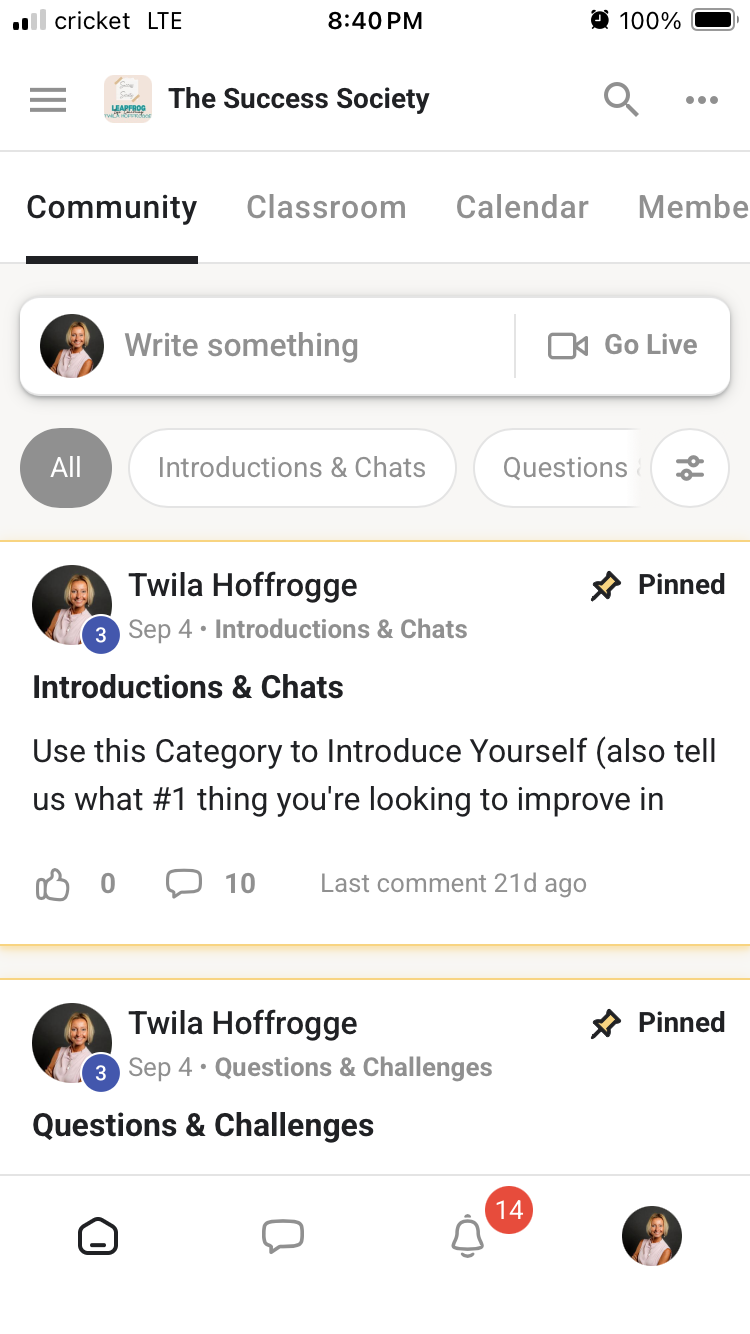The image size is (750, 1334).
Task: Start a Go Live video
Action: click(623, 345)
